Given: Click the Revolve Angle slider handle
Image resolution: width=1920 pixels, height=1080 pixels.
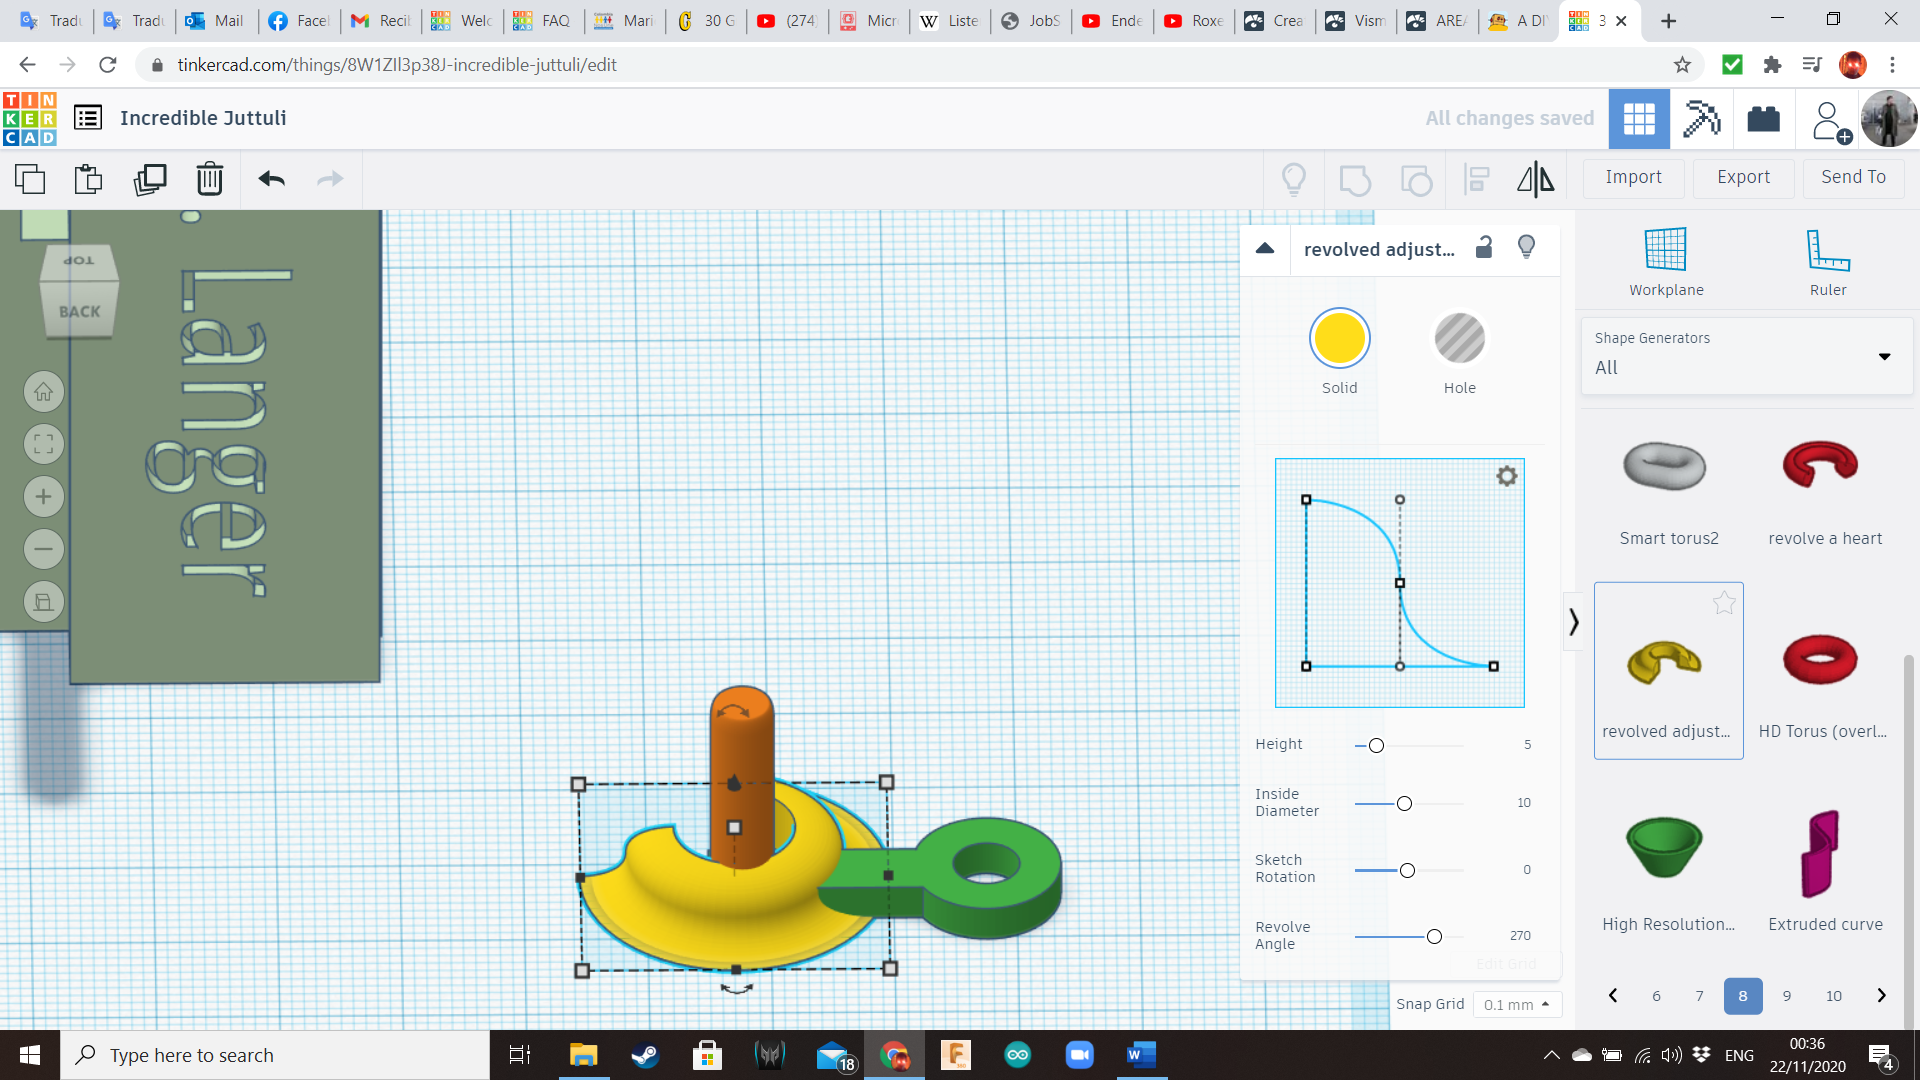Looking at the screenshot, I should (x=1434, y=937).
